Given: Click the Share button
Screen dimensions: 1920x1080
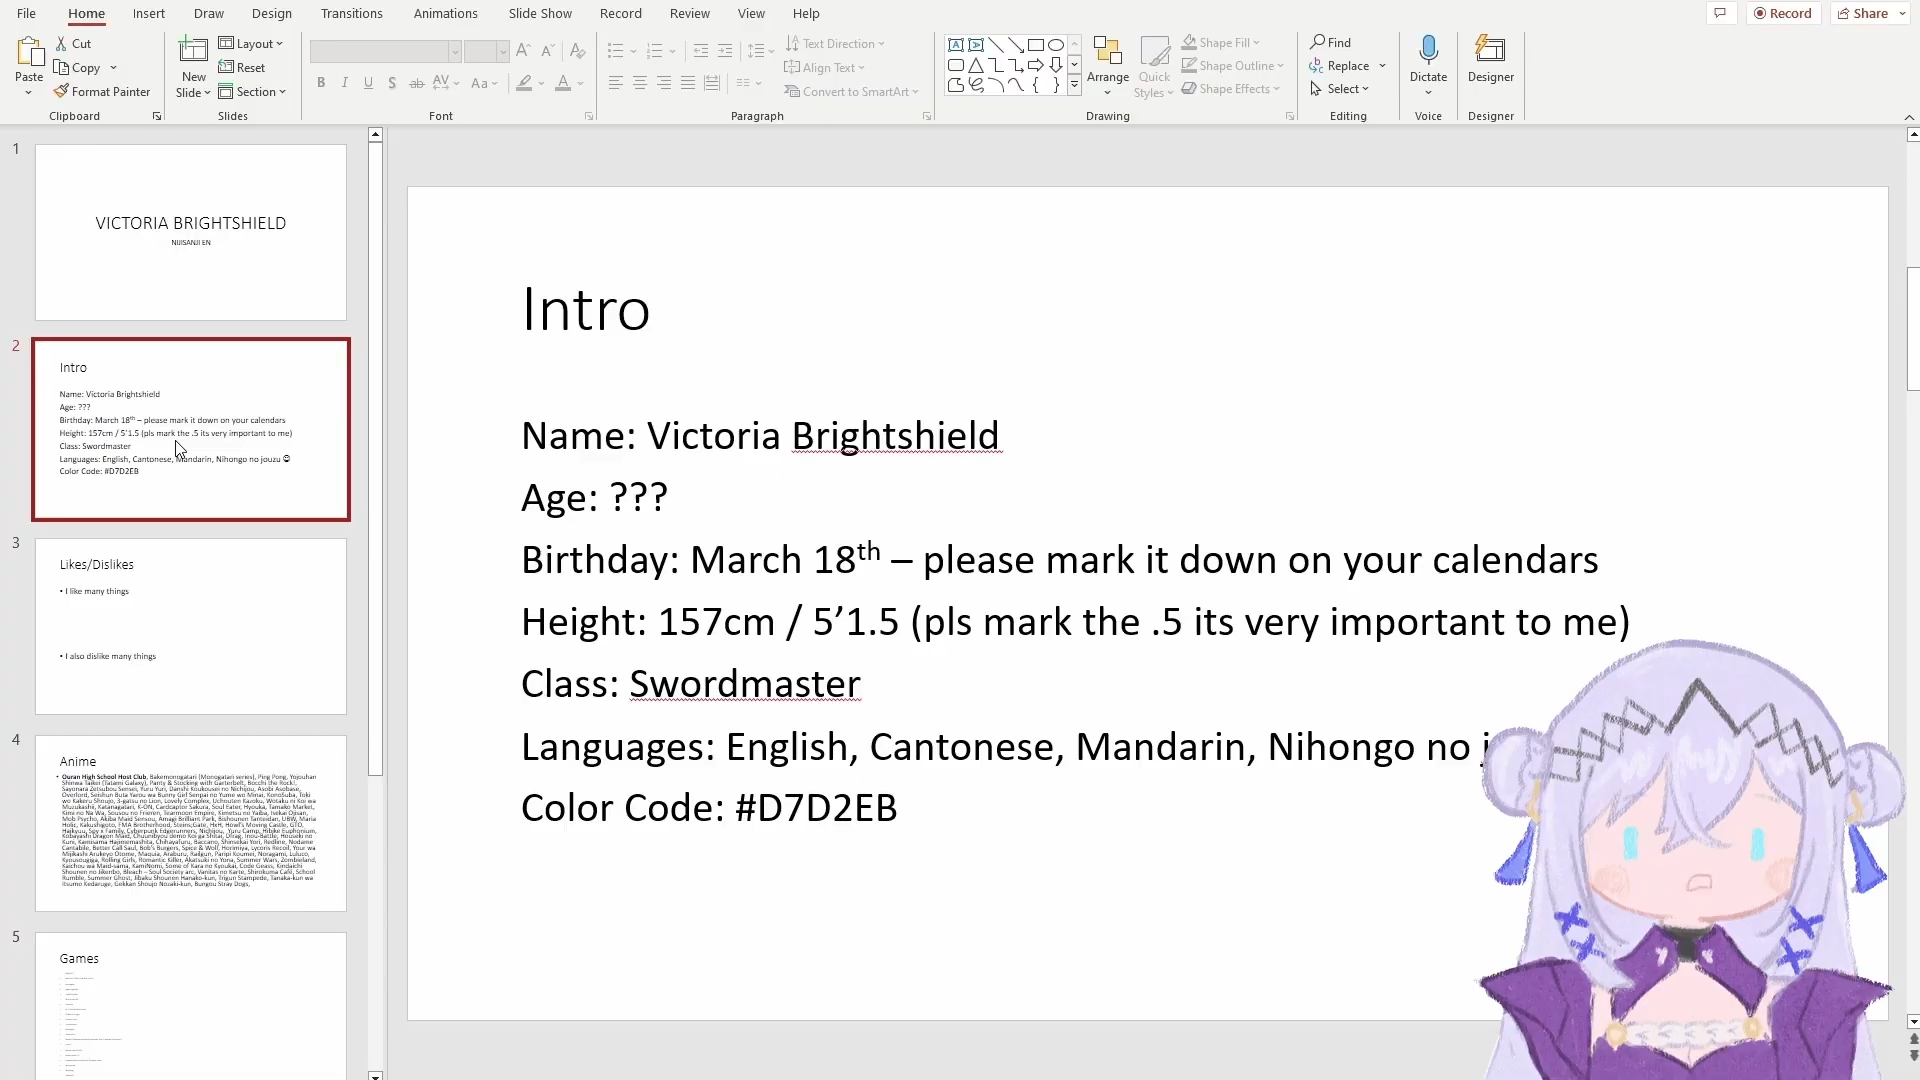Looking at the screenshot, I should pos(1863,13).
